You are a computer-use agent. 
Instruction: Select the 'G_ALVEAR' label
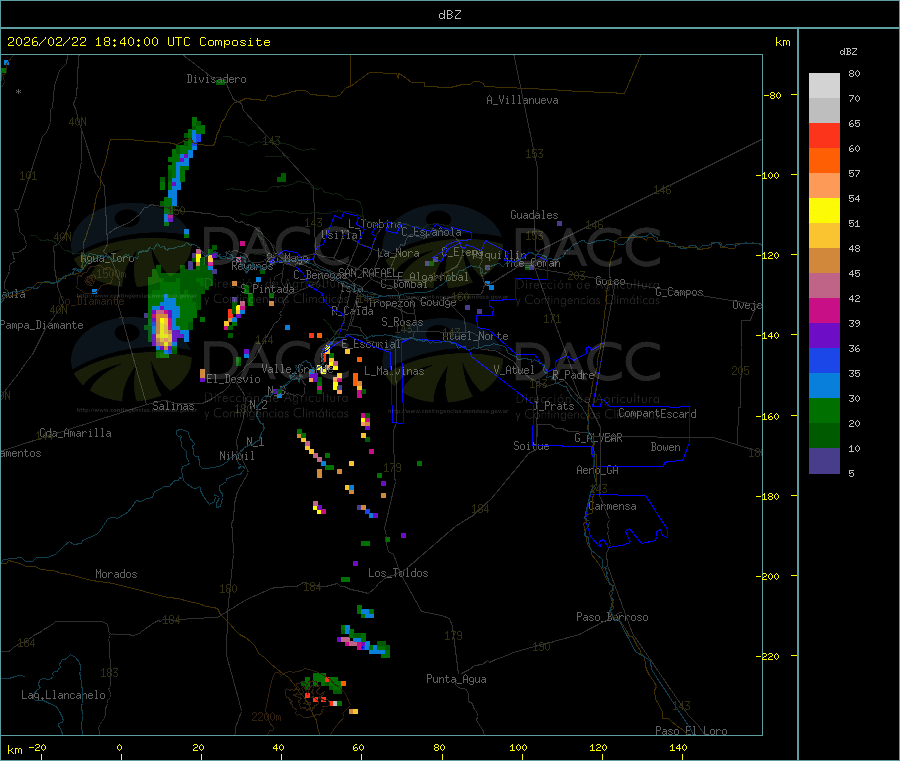point(598,438)
